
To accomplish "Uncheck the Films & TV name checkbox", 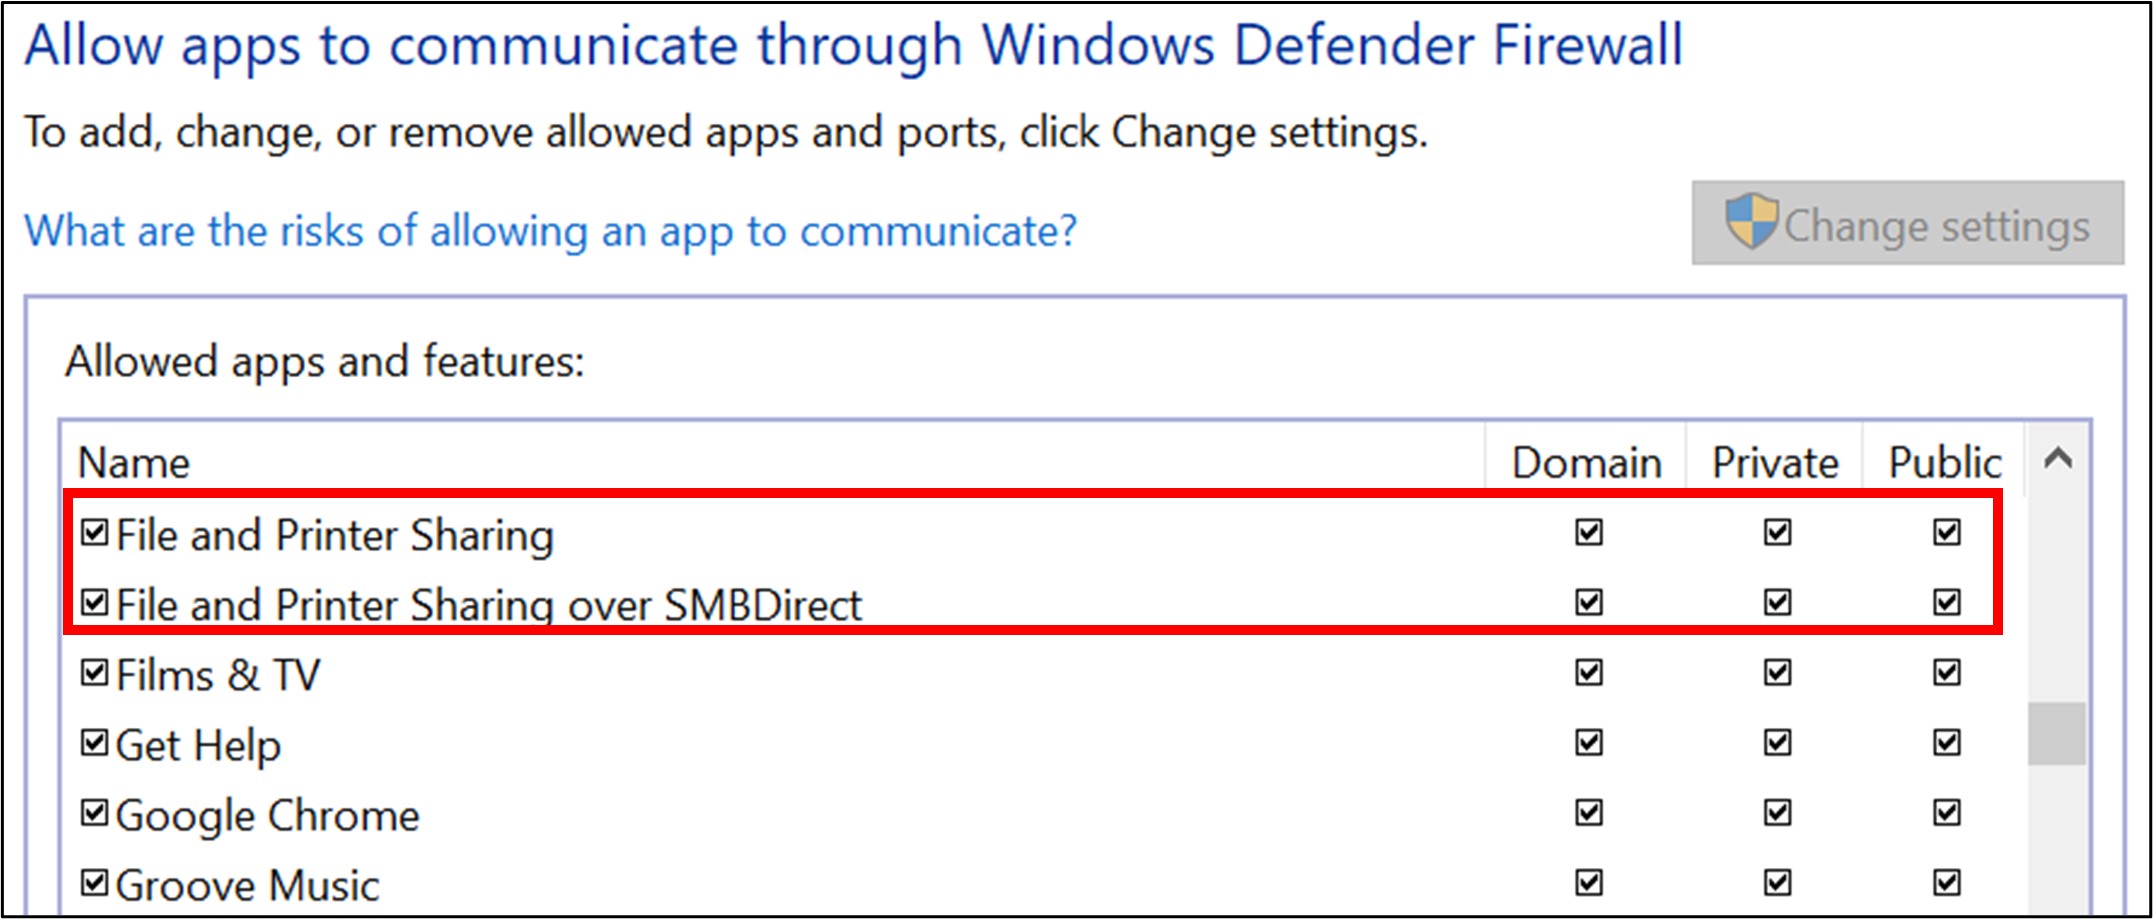I will [95, 673].
